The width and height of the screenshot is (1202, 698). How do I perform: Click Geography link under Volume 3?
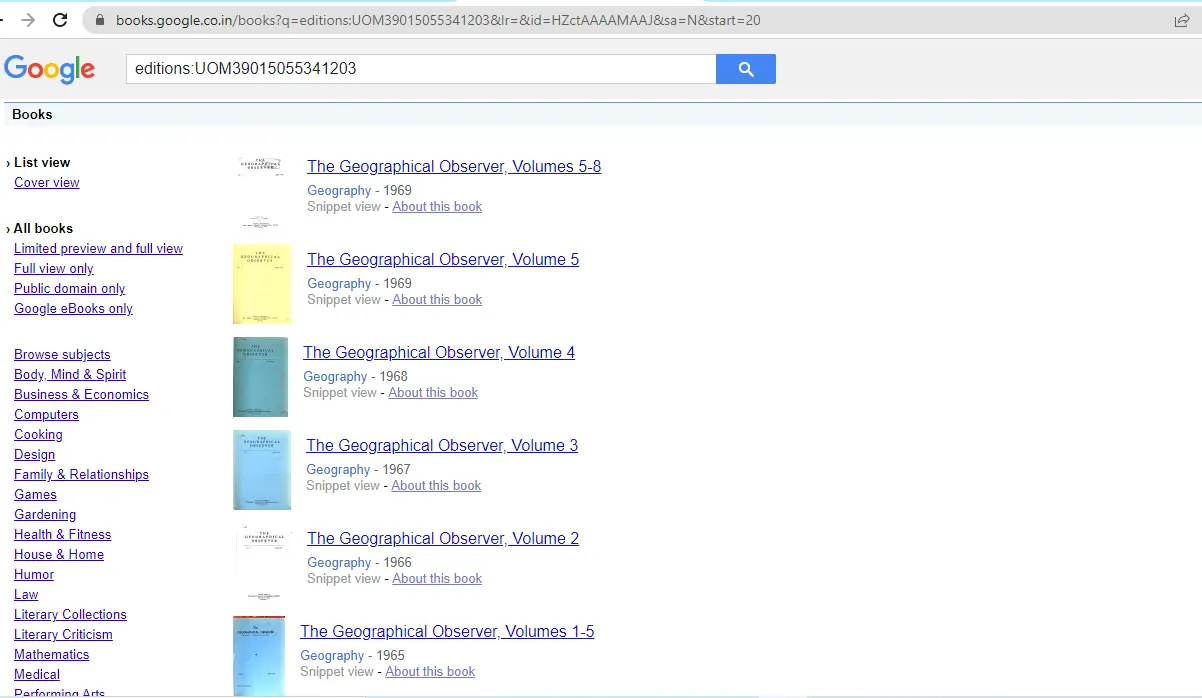(x=338, y=470)
